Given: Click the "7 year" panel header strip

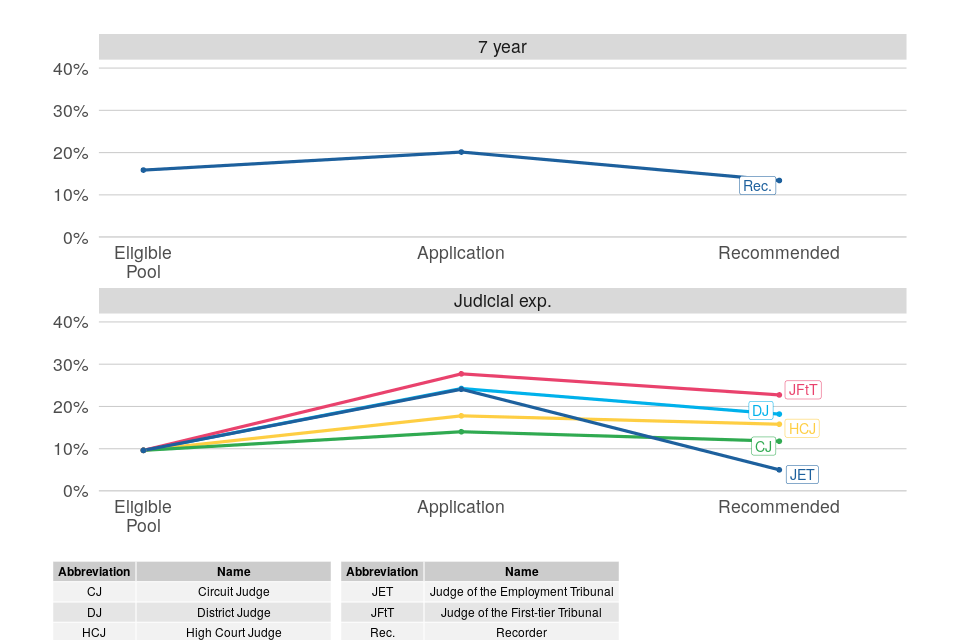Looking at the screenshot, I should tap(502, 47).
